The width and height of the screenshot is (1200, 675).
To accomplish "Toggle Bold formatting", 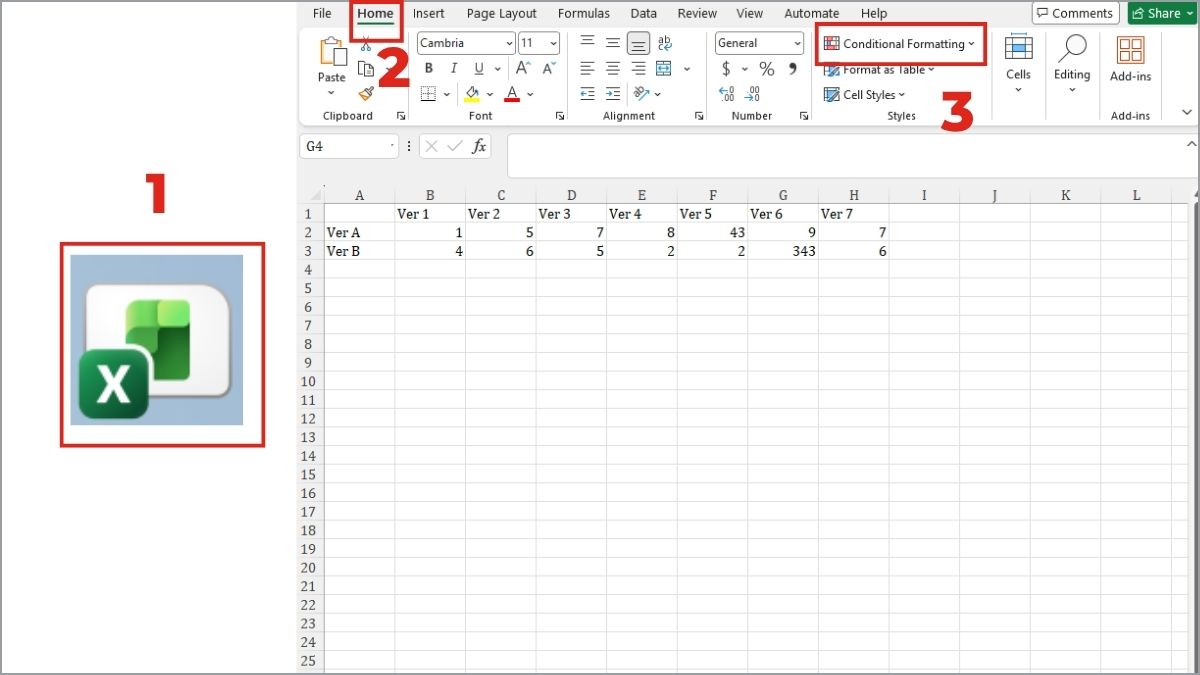I will coord(428,69).
